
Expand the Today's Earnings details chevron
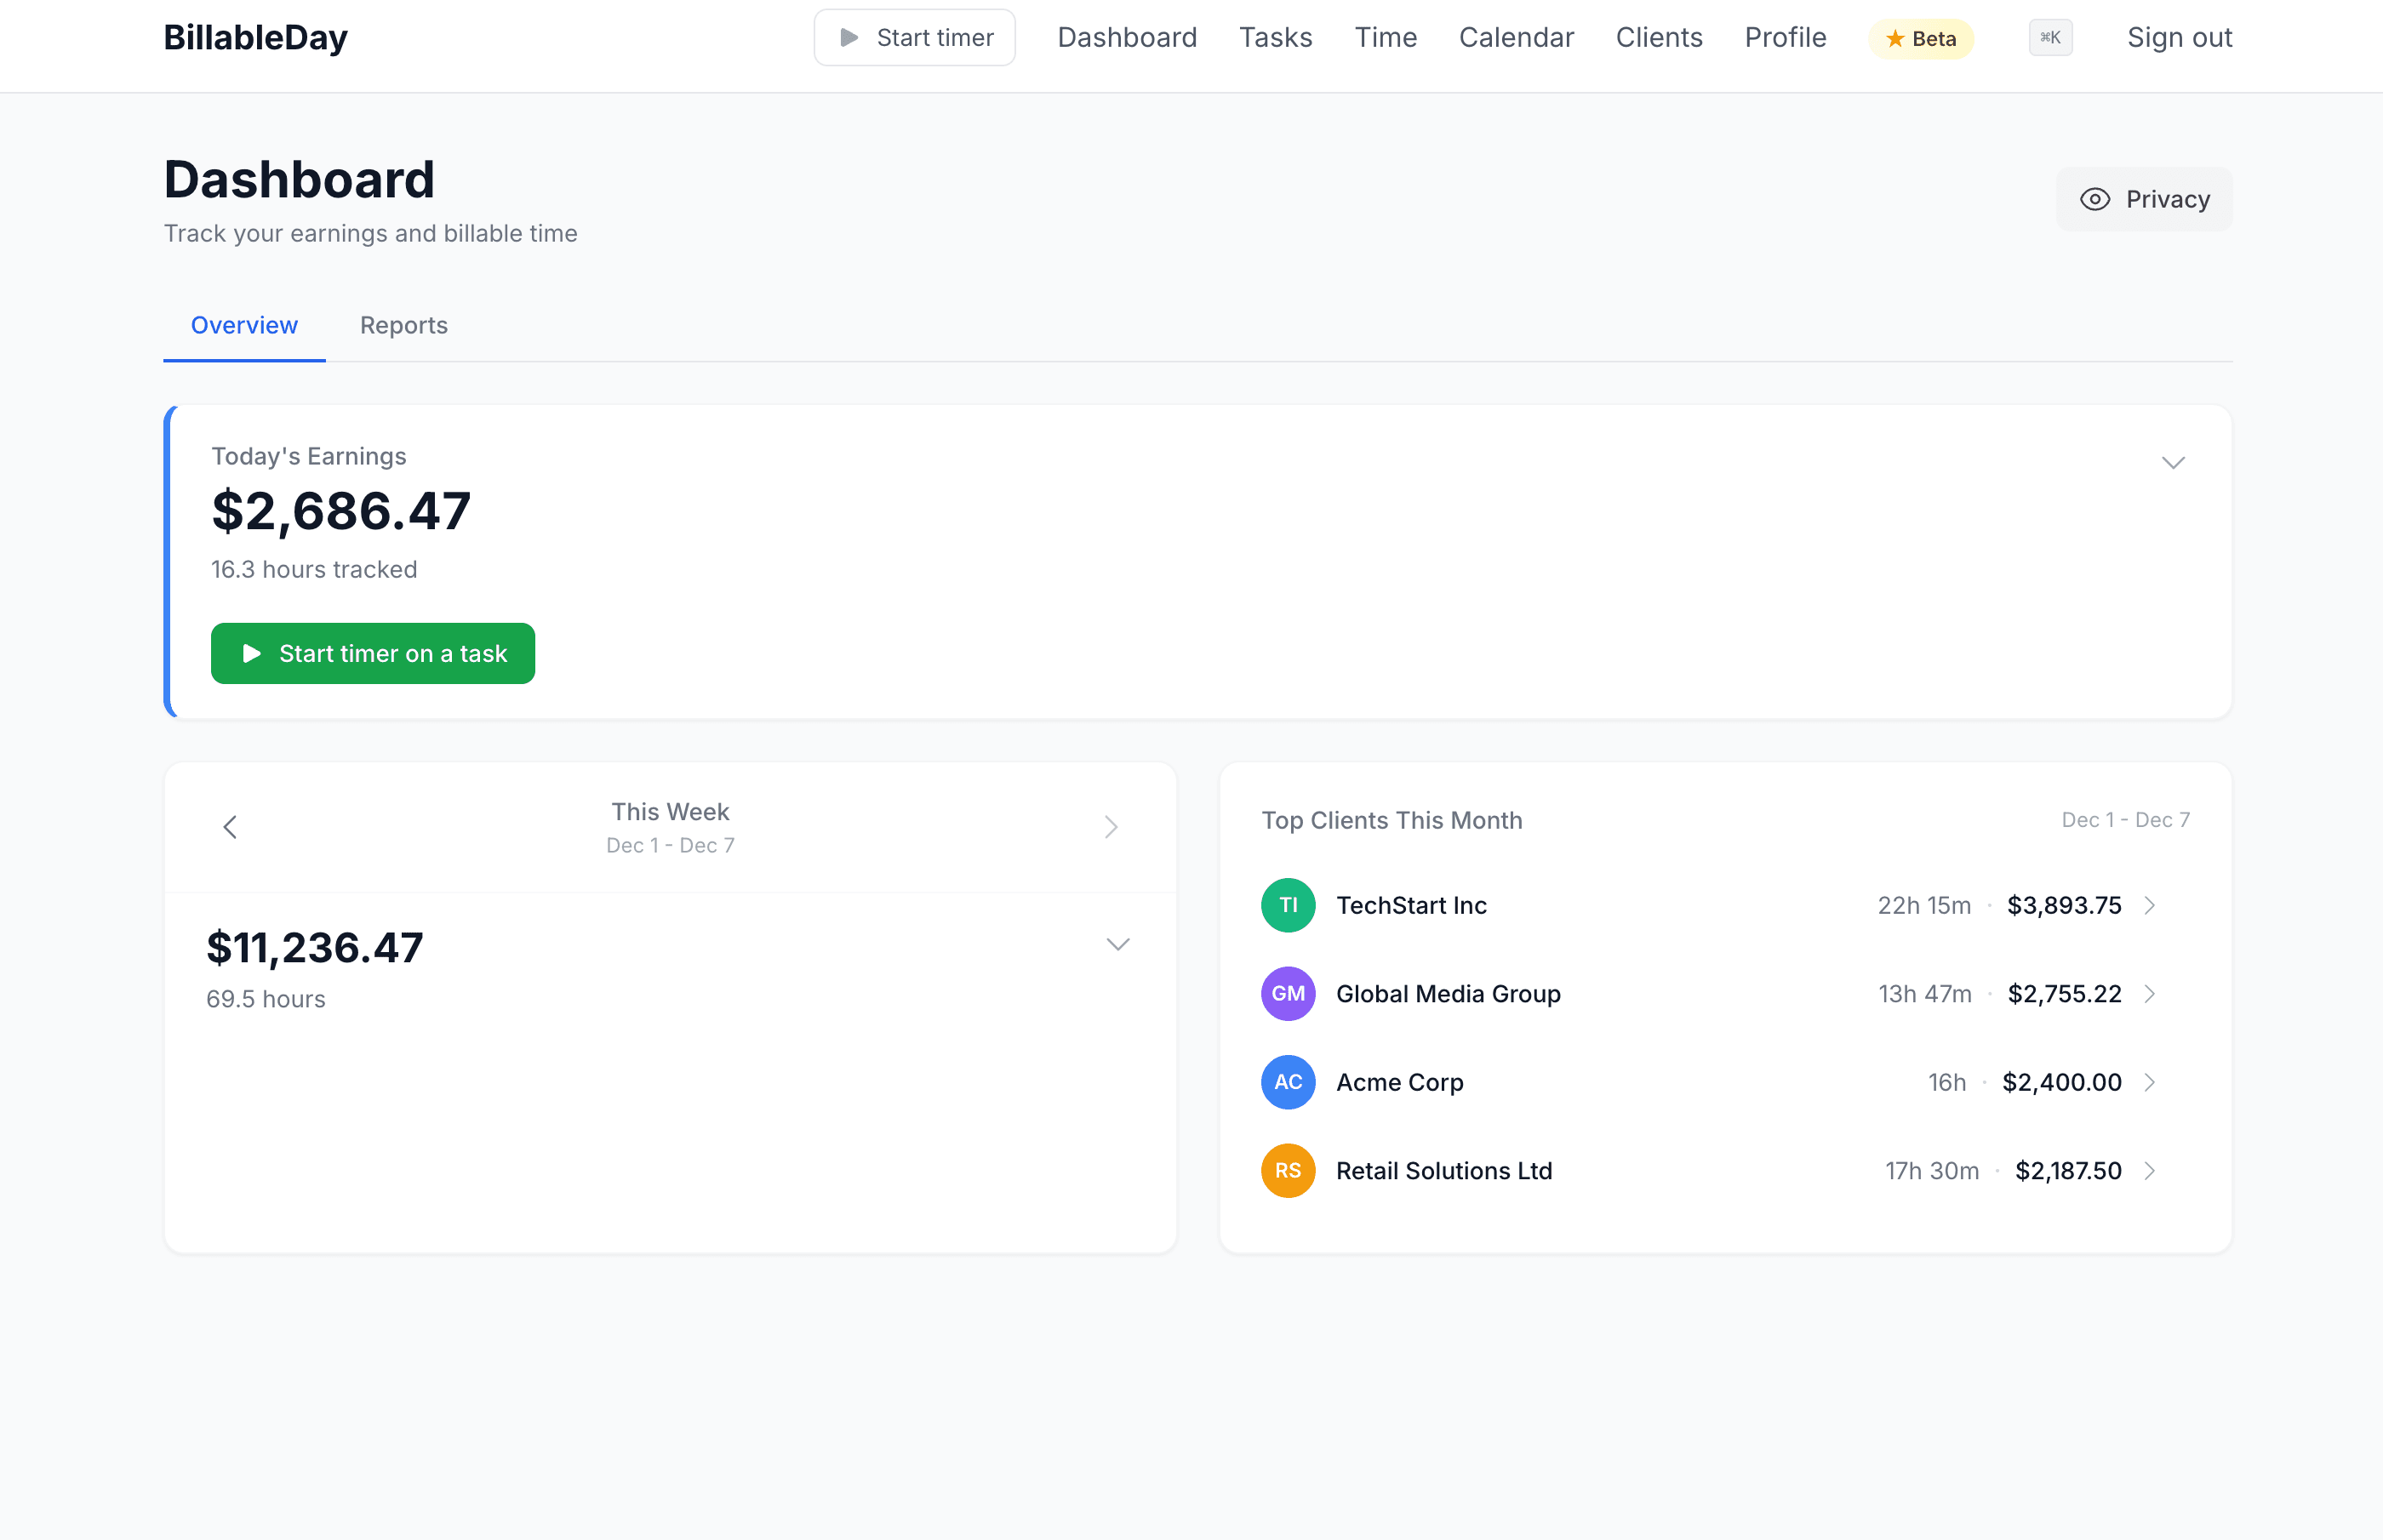coord(2172,462)
